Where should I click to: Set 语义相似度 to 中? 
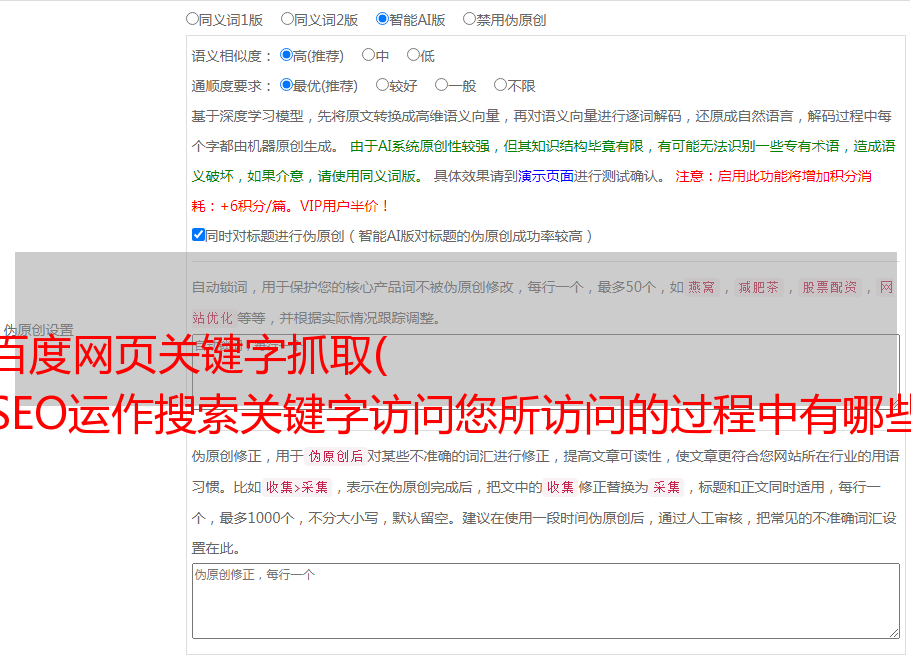point(368,55)
